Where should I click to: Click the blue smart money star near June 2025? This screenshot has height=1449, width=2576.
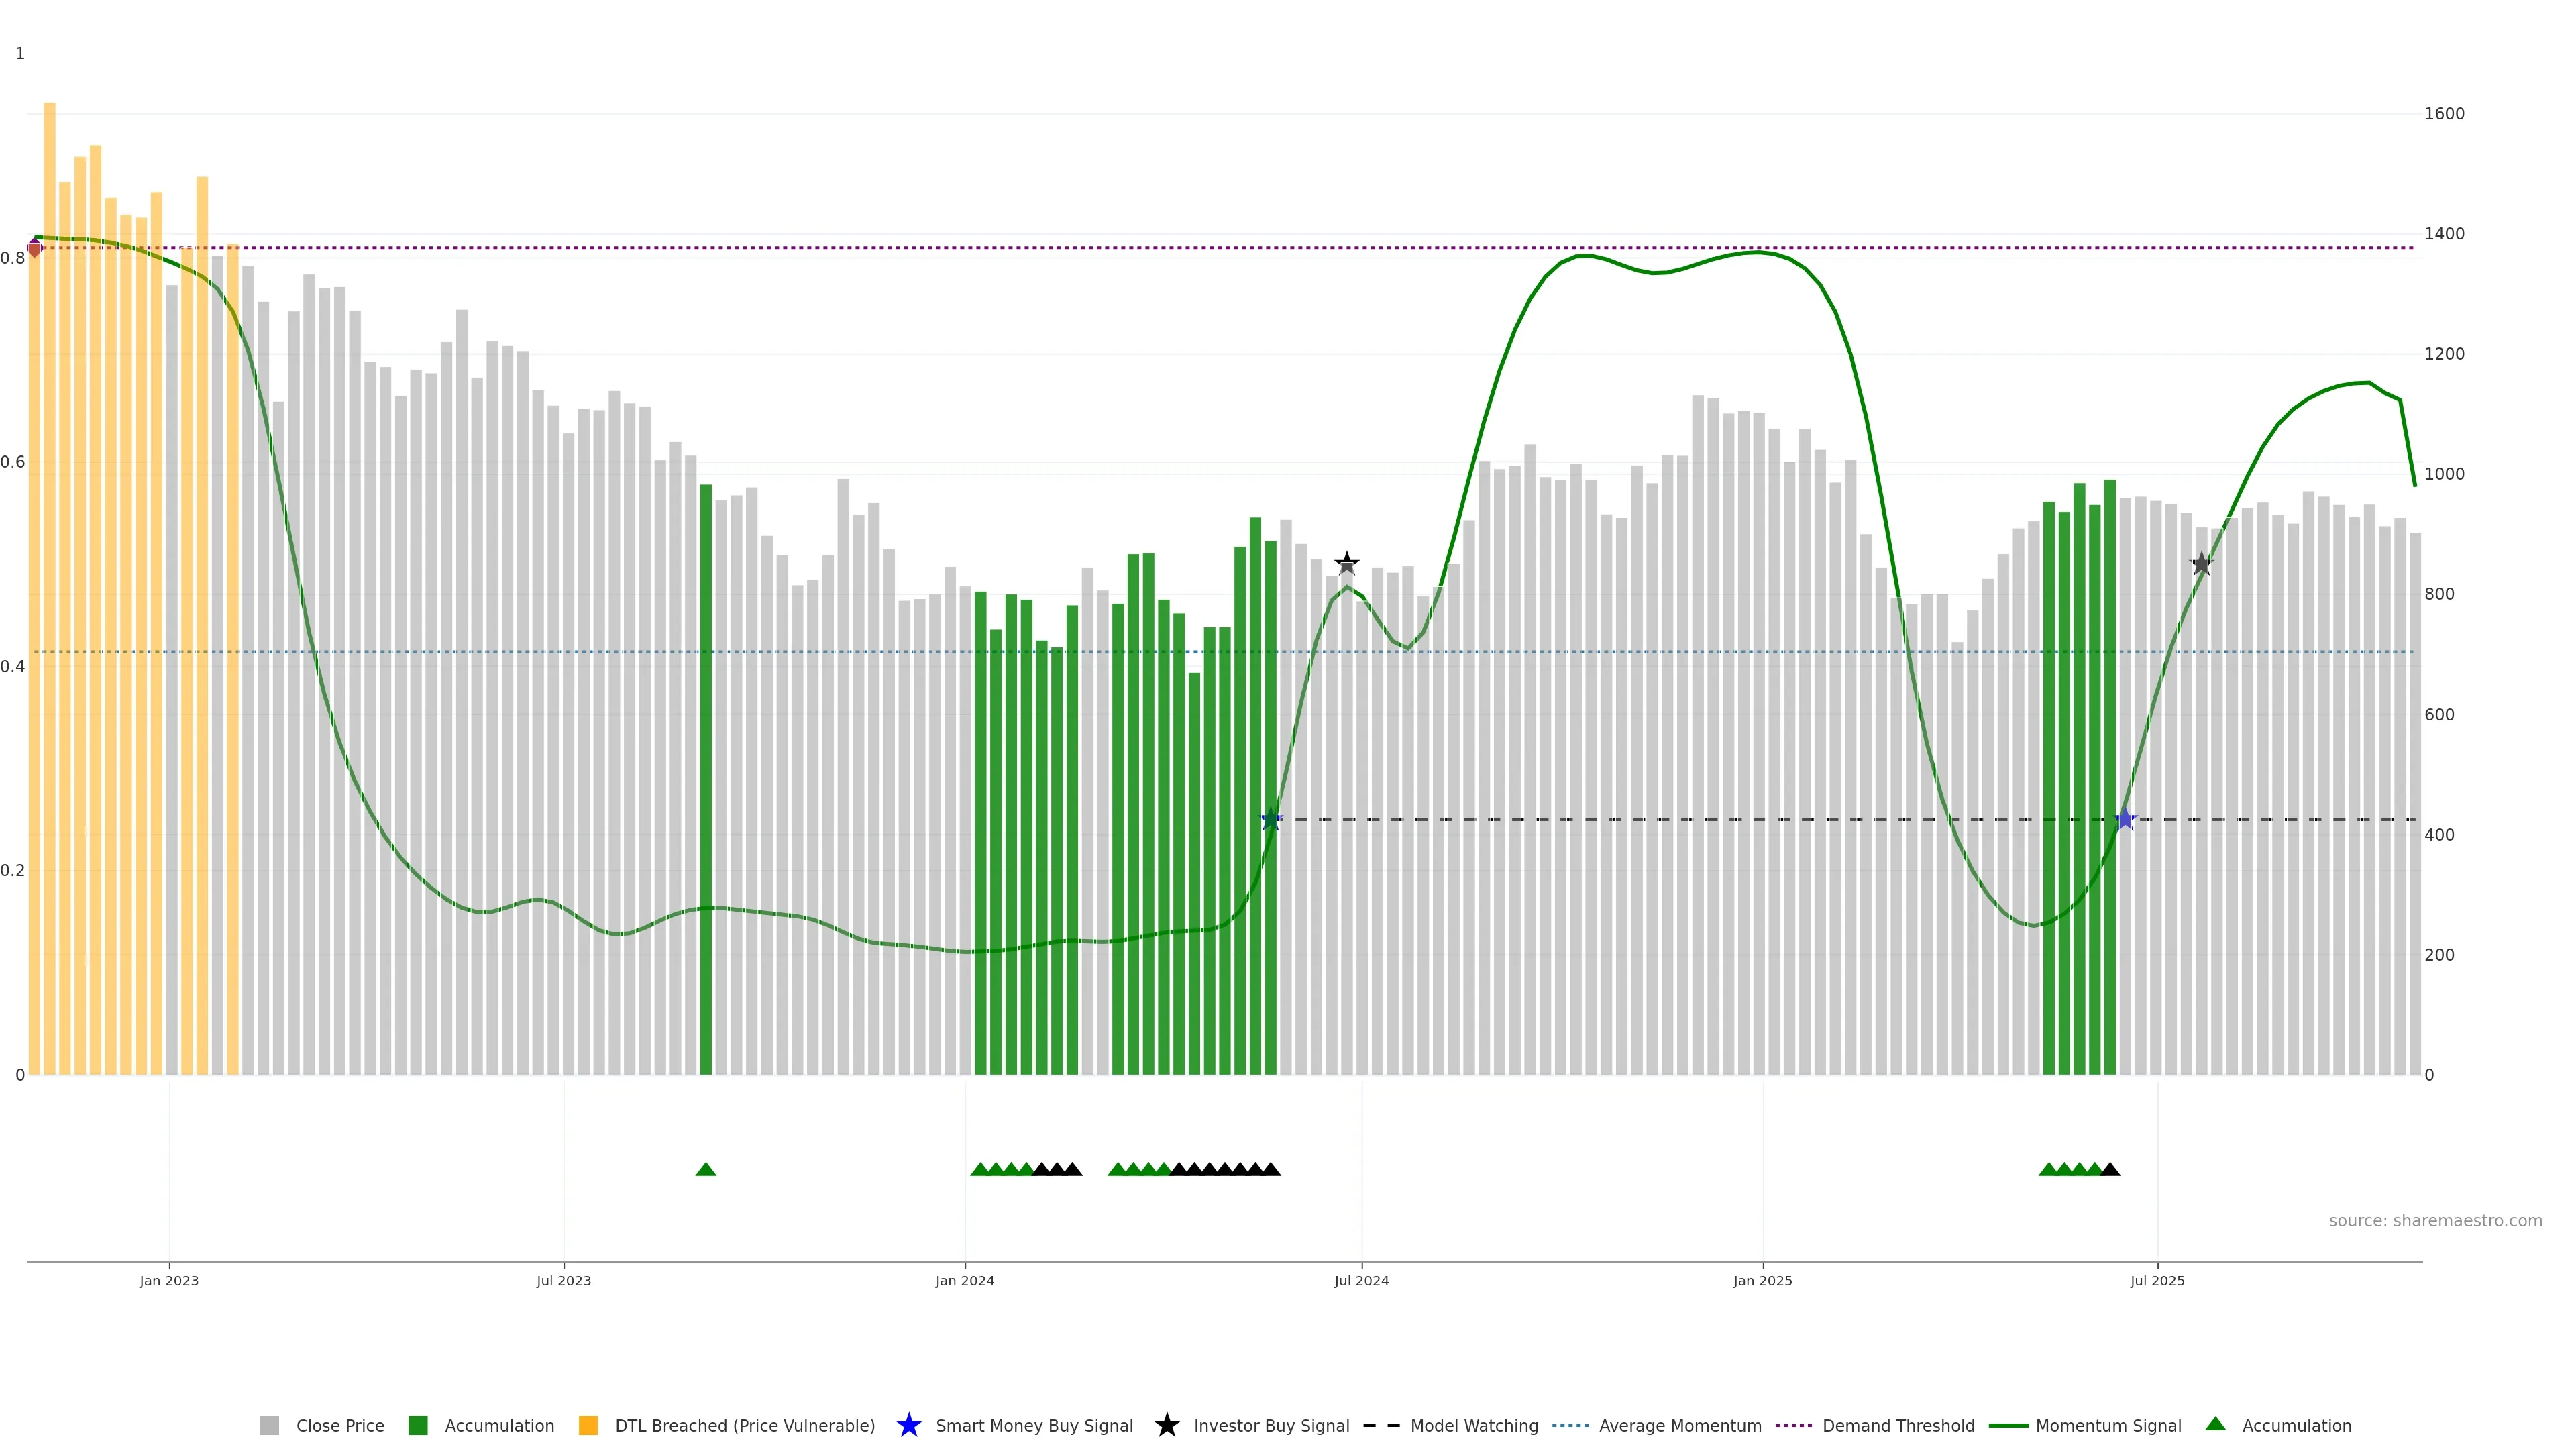[2125, 820]
